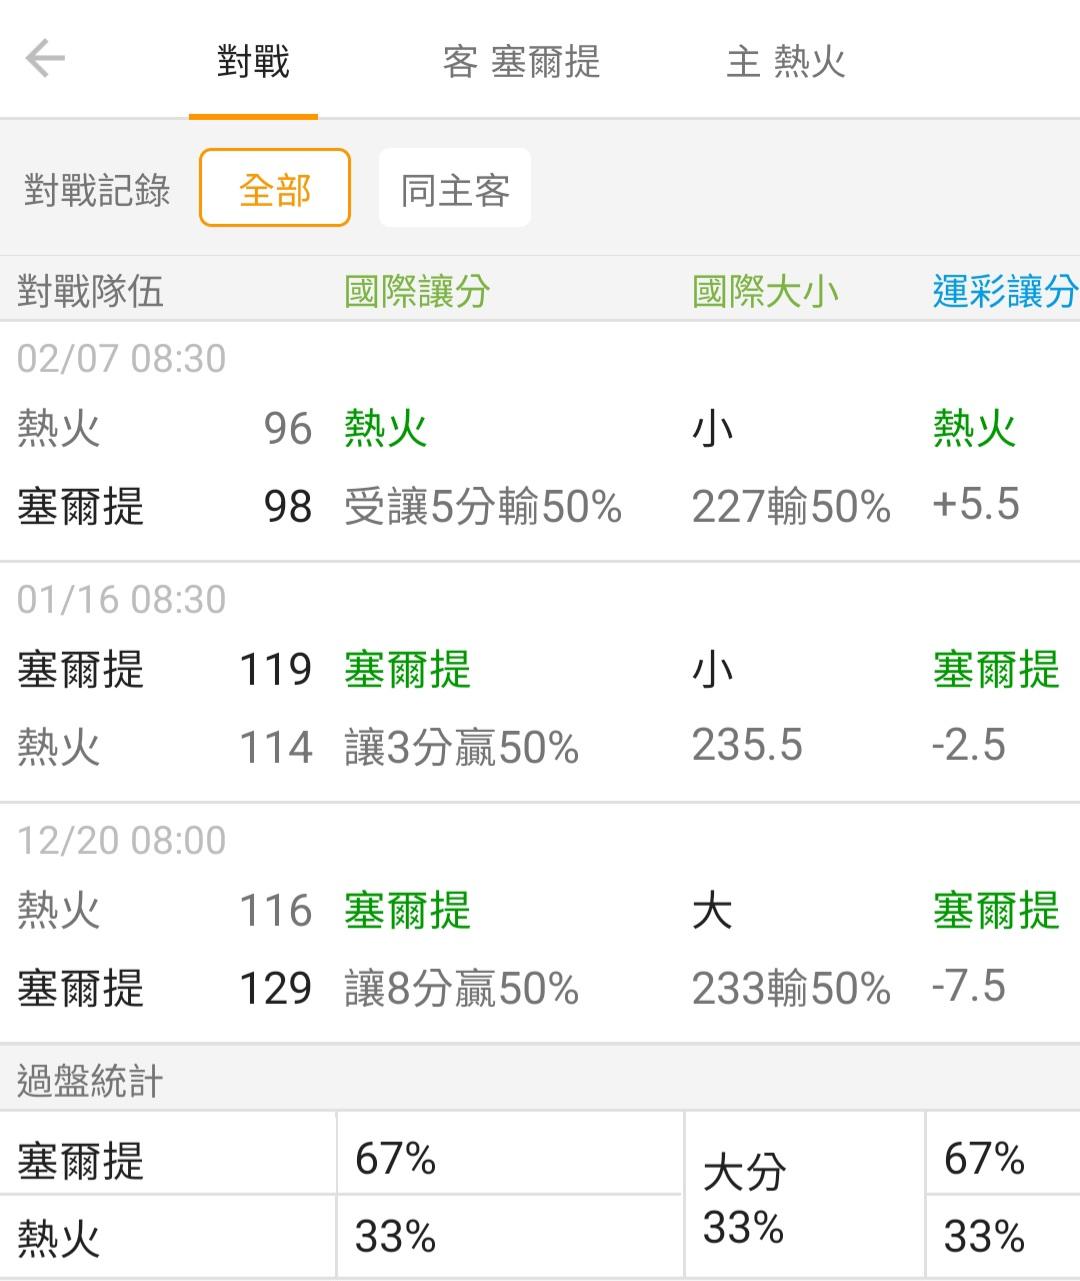Open the 12/20 08:00 match record
The height and width of the screenshot is (1281, 1080).
tap(122, 840)
